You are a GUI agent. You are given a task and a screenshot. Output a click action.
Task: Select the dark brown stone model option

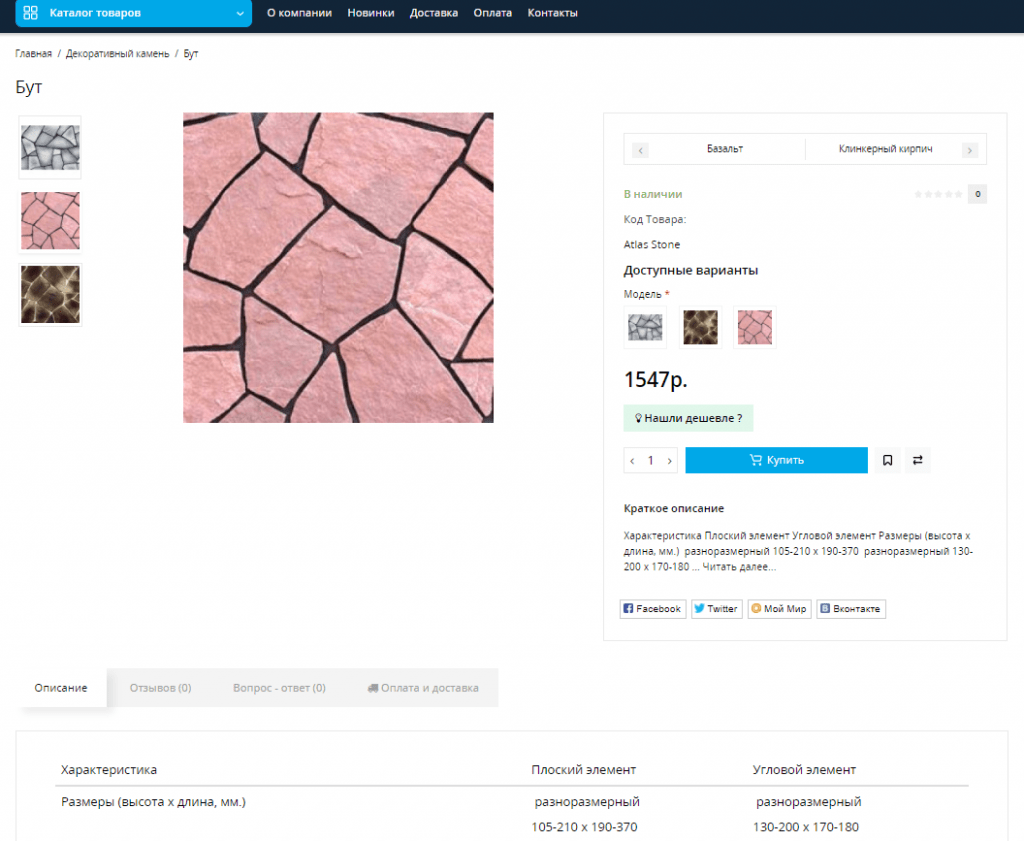[700, 327]
